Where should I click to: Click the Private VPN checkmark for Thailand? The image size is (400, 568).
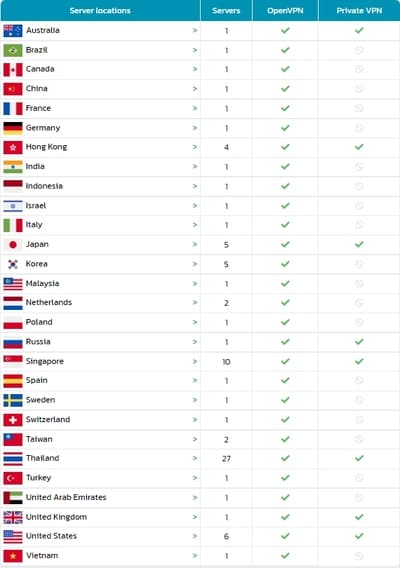click(359, 458)
